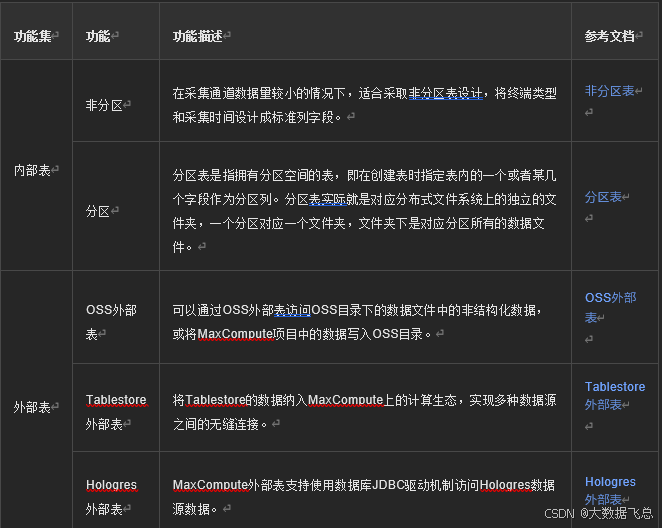Image resolution: width=662 pixels, height=528 pixels.
Task: Click the text 和采集时间设计成标准列字段
Action: tap(253, 117)
